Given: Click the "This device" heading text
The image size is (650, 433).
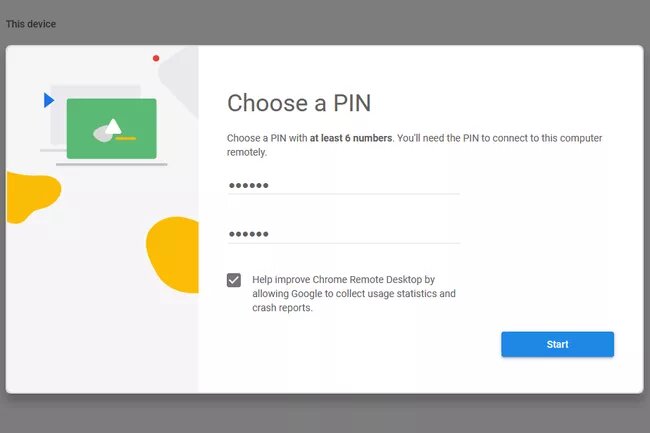Looking at the screenshot, I should (31, 24).
